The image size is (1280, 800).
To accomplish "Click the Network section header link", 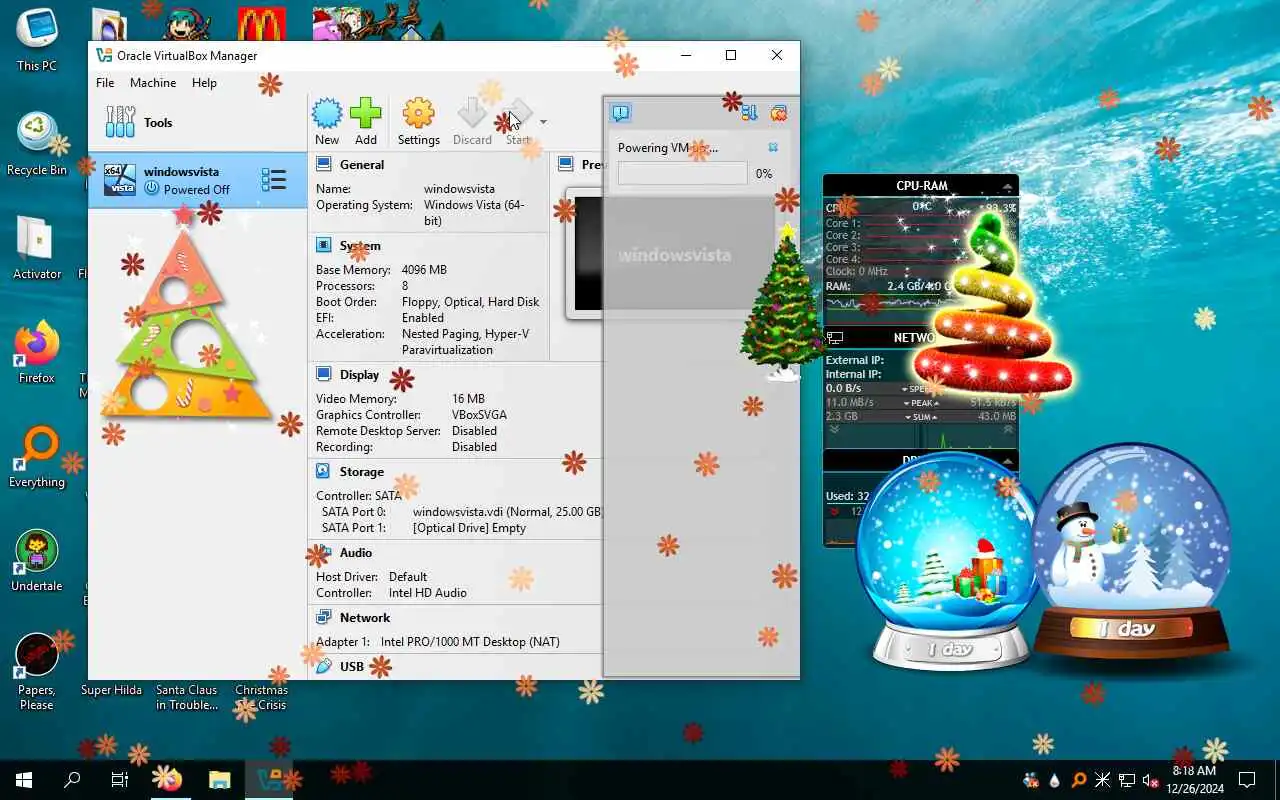I will [364, 617].
